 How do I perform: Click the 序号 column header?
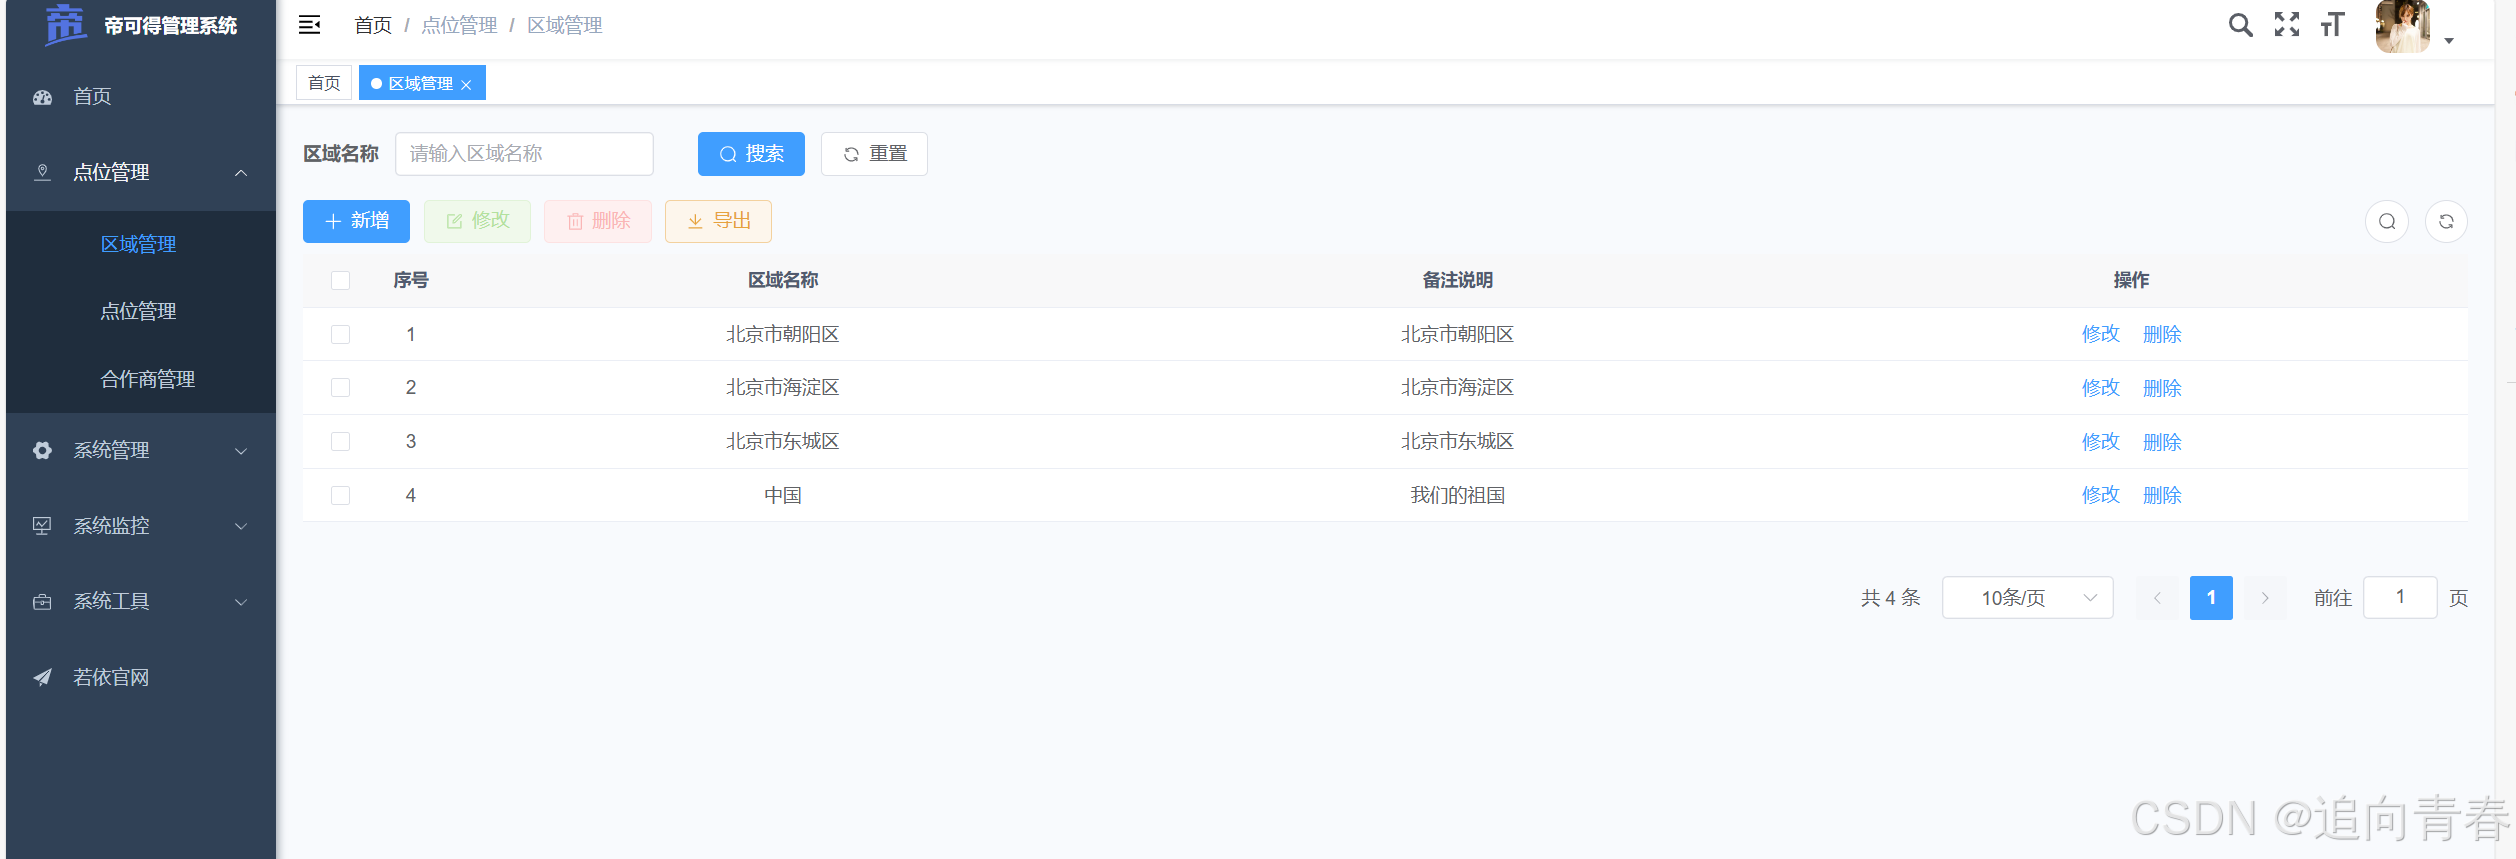(x=410, y=280)
